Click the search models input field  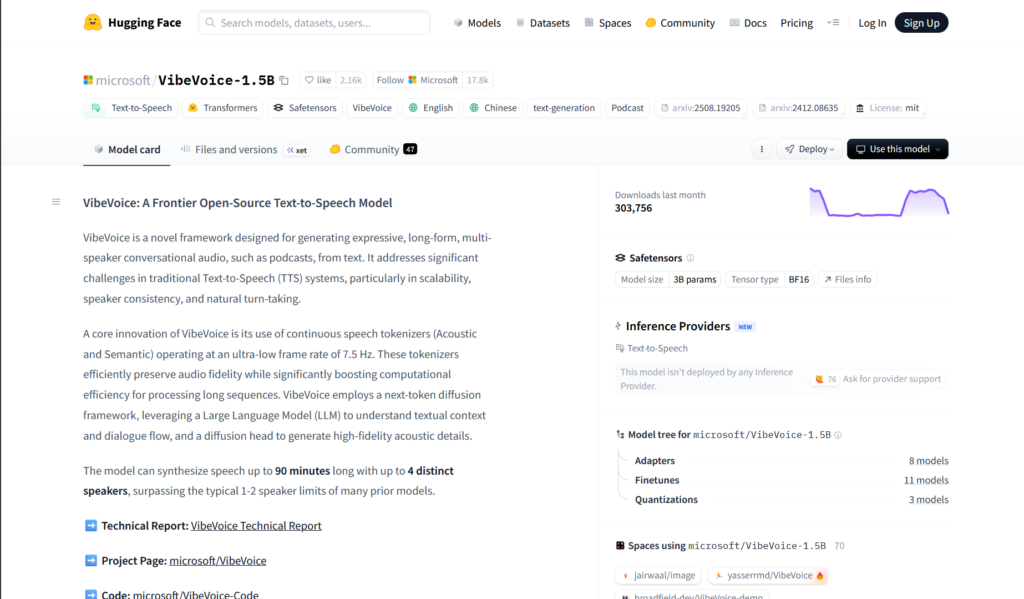[314, 23]
